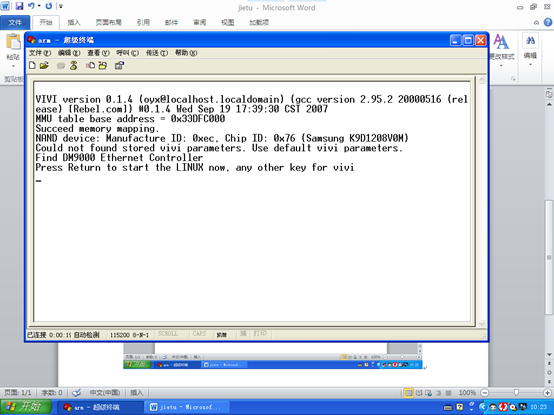Switch to arm - 超级终端 taskbar item
The height and width of the screenshot is (415, 554).
click(100, 407)
